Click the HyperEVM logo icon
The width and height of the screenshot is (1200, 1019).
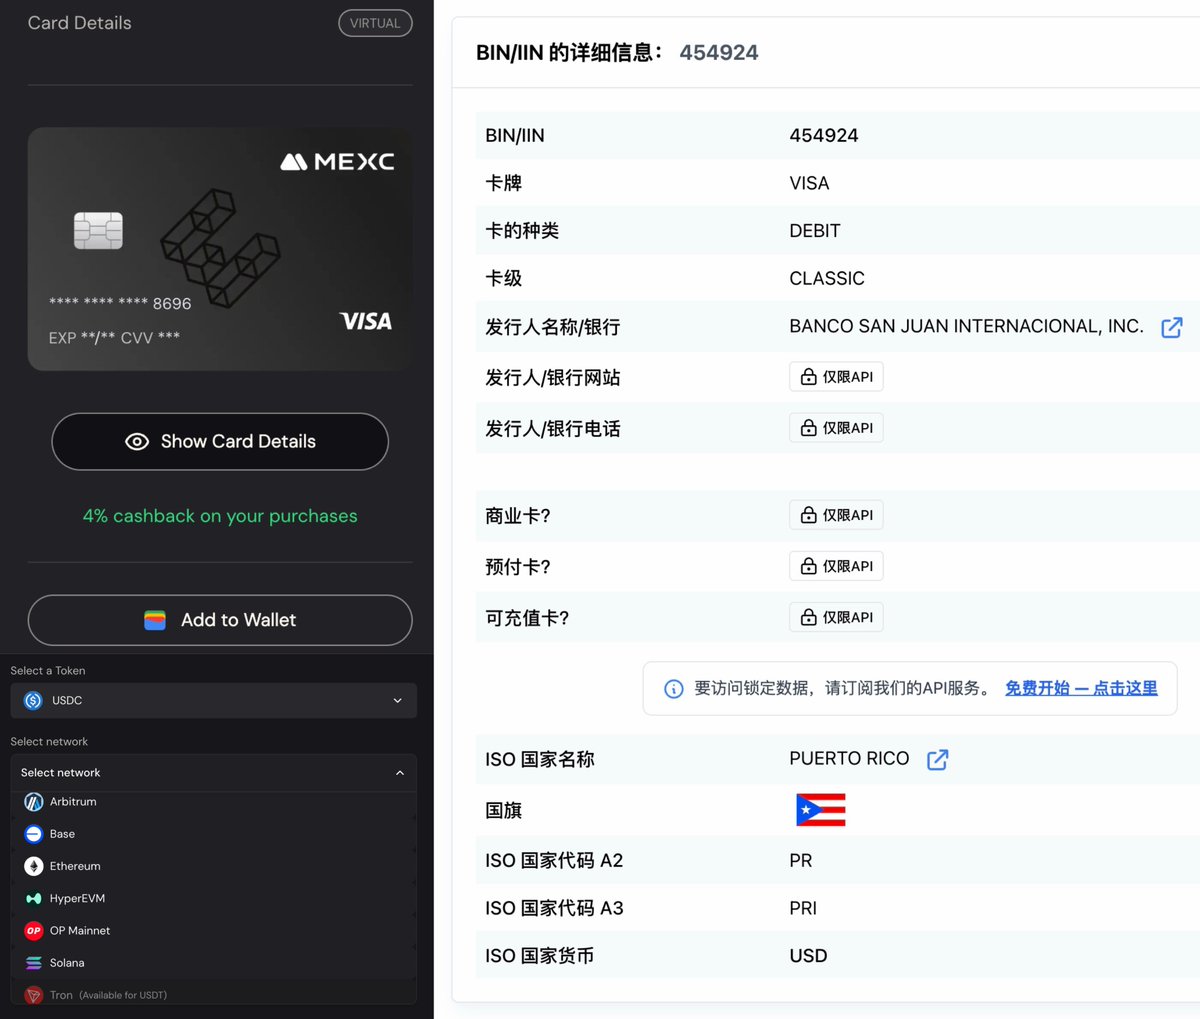point(34,898)
